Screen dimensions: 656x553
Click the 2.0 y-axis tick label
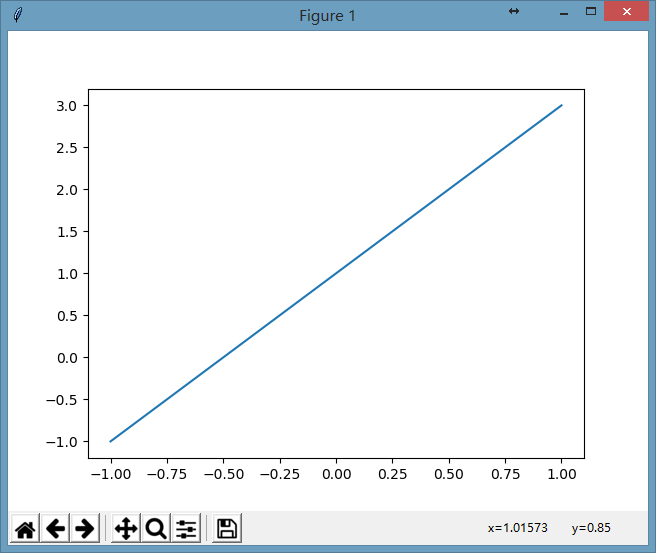click(67, 190)
